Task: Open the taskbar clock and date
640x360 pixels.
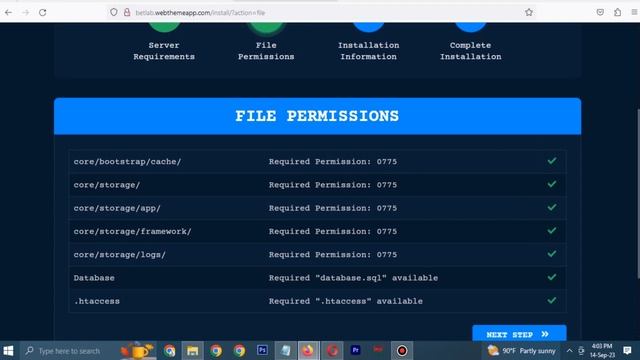Action: pyautogui.click(x=602, y=351)
